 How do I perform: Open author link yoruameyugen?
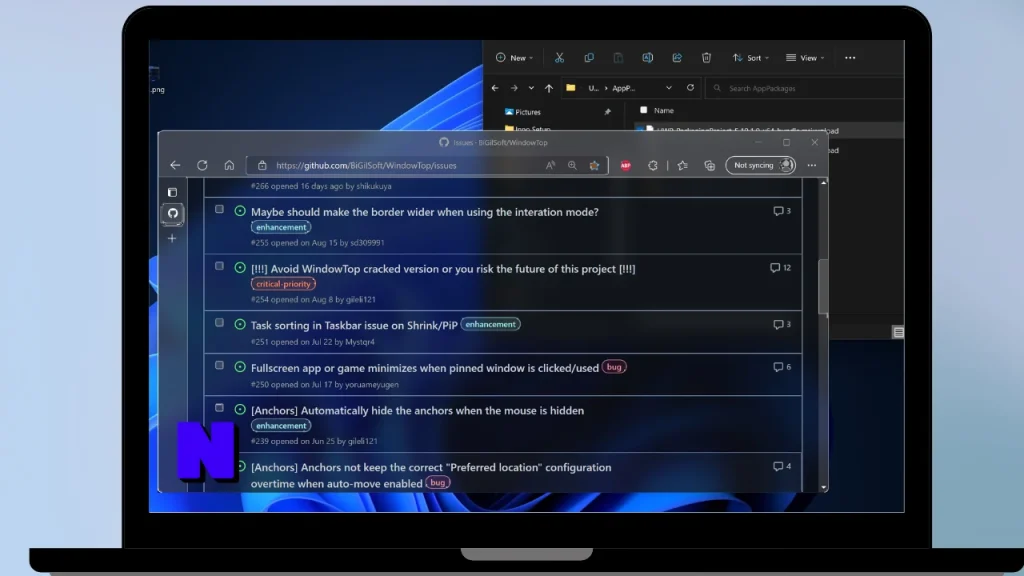pyautogui.click(x=372, y=384)
